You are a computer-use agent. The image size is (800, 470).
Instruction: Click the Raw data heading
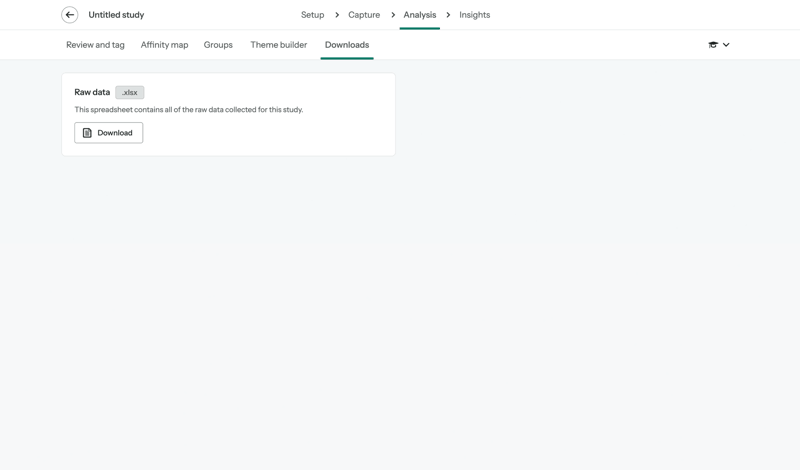[92, 92]
